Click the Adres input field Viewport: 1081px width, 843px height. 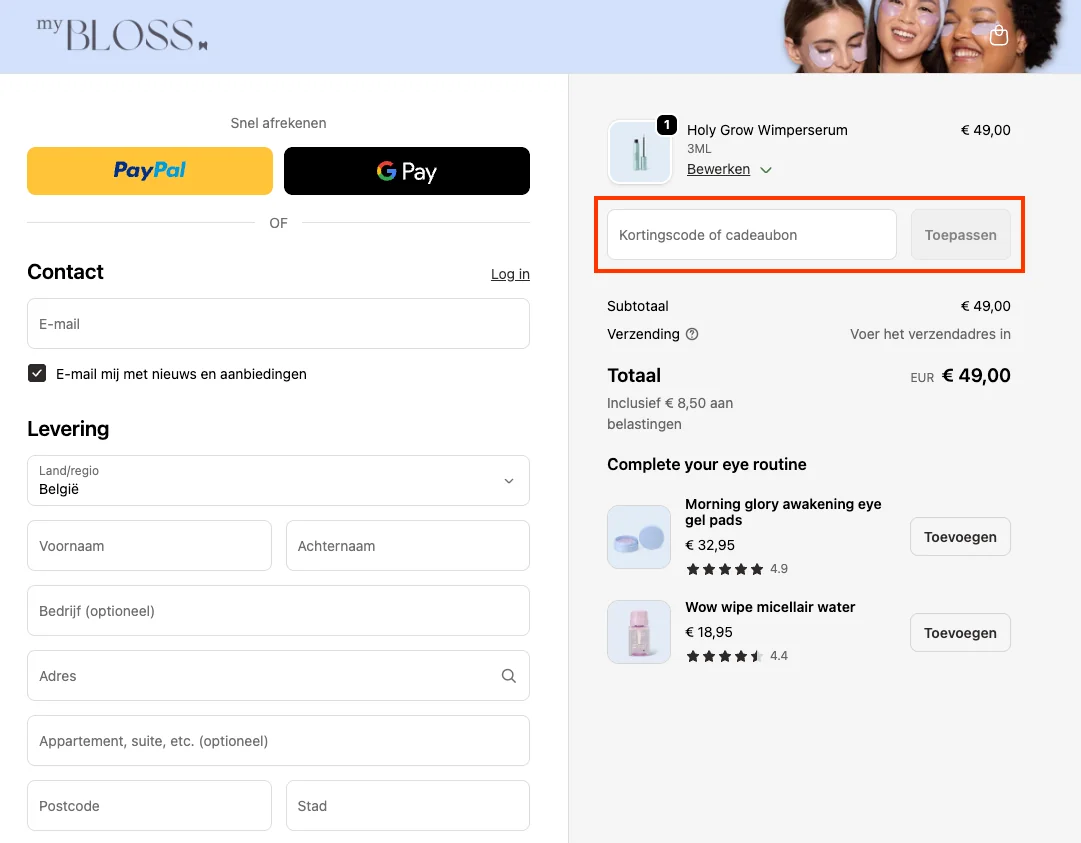pyautogui.click(x=279, y=676)
